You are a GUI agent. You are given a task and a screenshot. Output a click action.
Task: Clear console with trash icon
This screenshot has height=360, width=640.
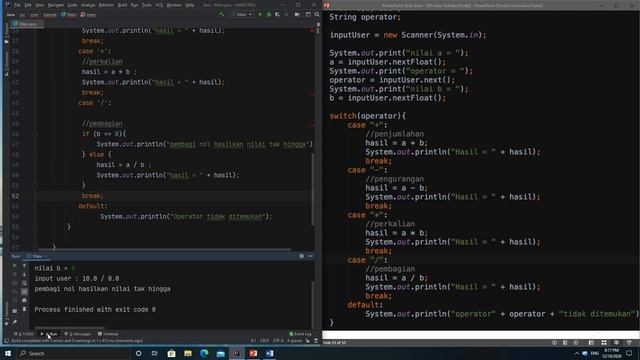point(24,309)
